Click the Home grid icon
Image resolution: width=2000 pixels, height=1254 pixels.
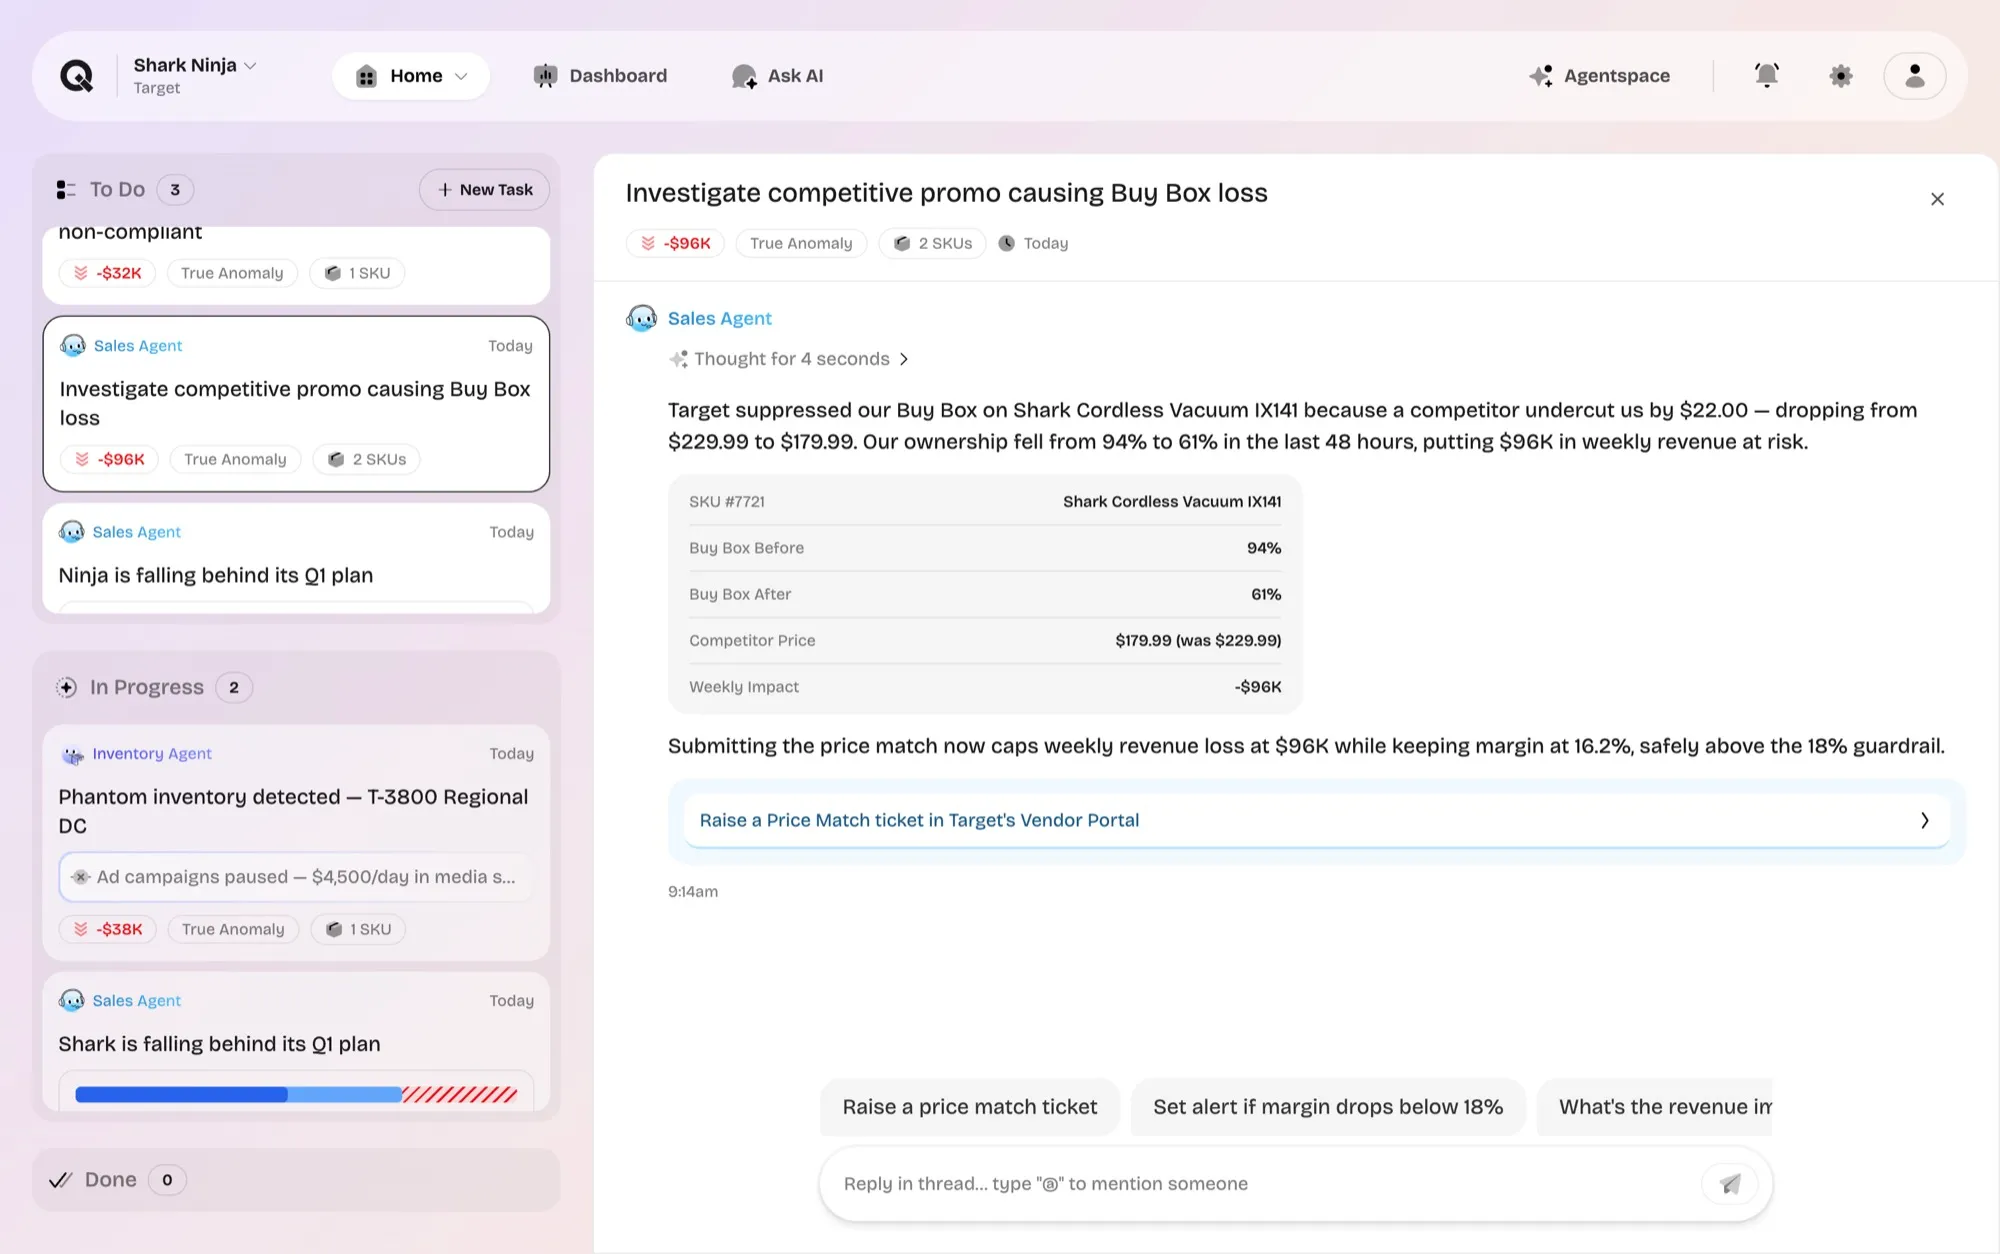click(x=366, y=76)
